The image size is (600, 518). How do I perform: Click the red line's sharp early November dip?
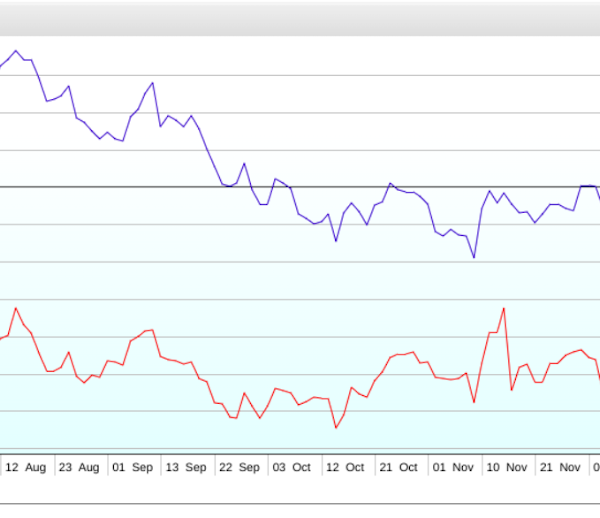[473, 402]
